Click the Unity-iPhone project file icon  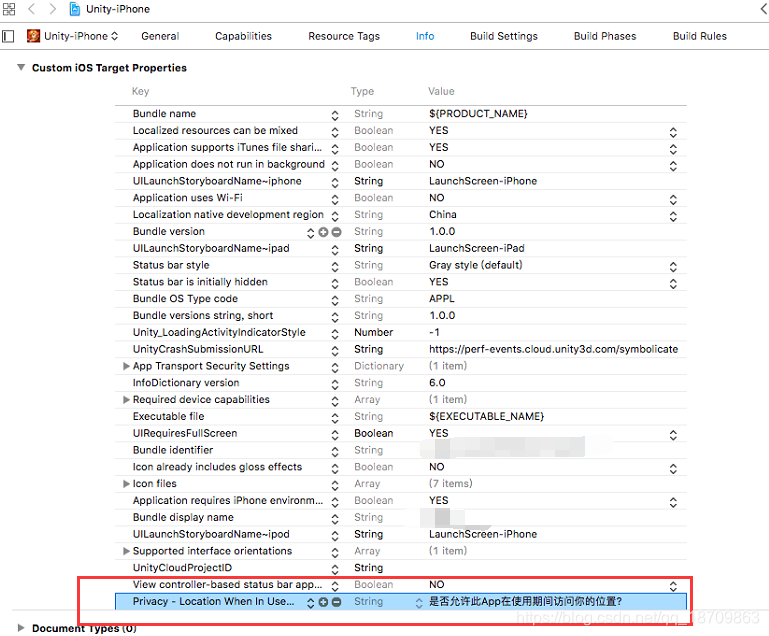75,9
